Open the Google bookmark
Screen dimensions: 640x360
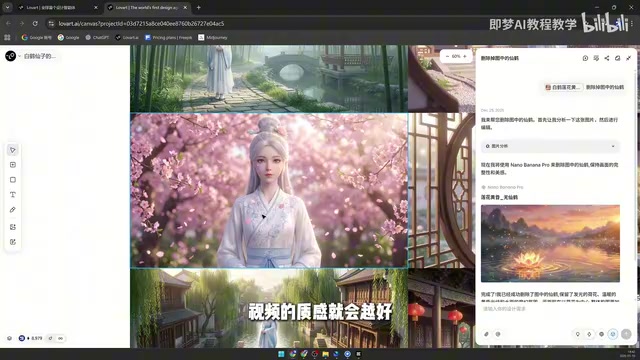click(x=68, y=37)
